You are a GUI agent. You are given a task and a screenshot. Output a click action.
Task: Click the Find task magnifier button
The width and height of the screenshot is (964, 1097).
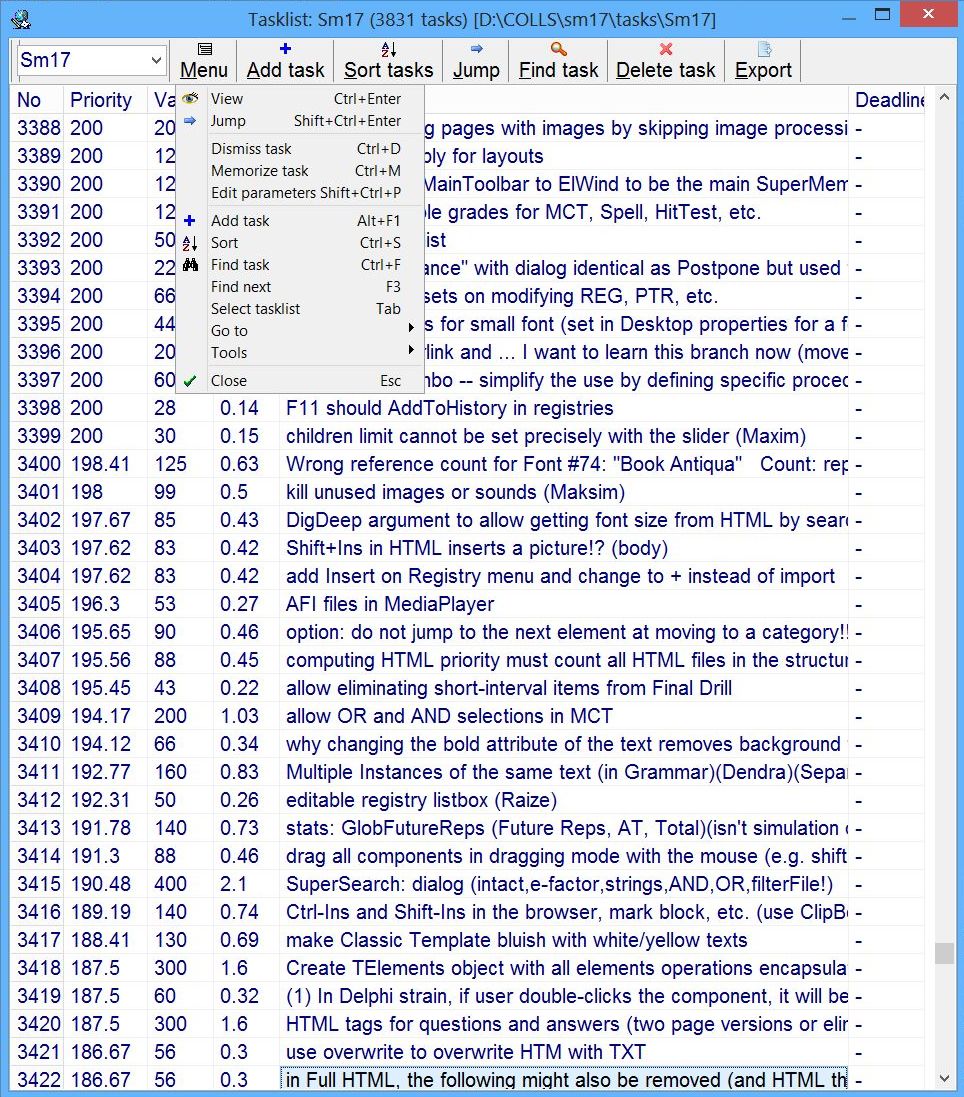point(558,61)
